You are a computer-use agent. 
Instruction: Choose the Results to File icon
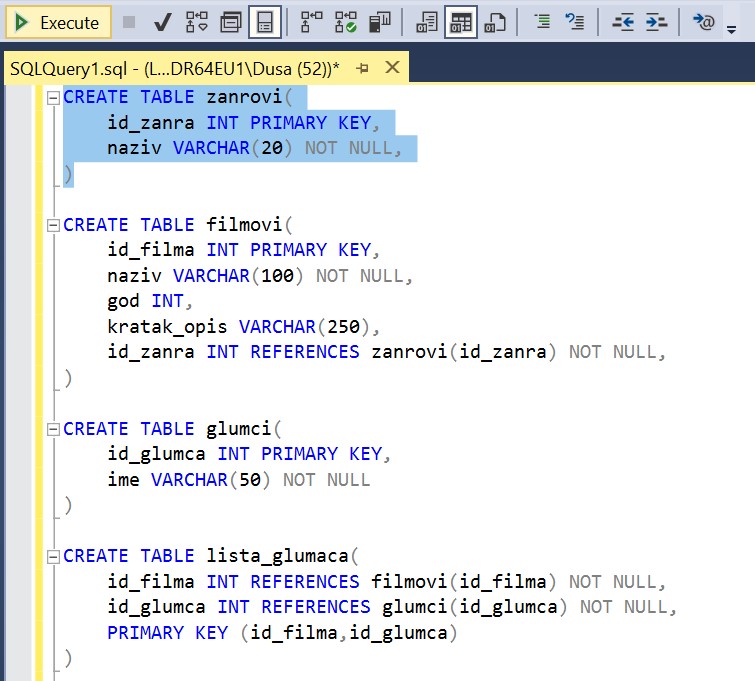click(x=494, y=22)
